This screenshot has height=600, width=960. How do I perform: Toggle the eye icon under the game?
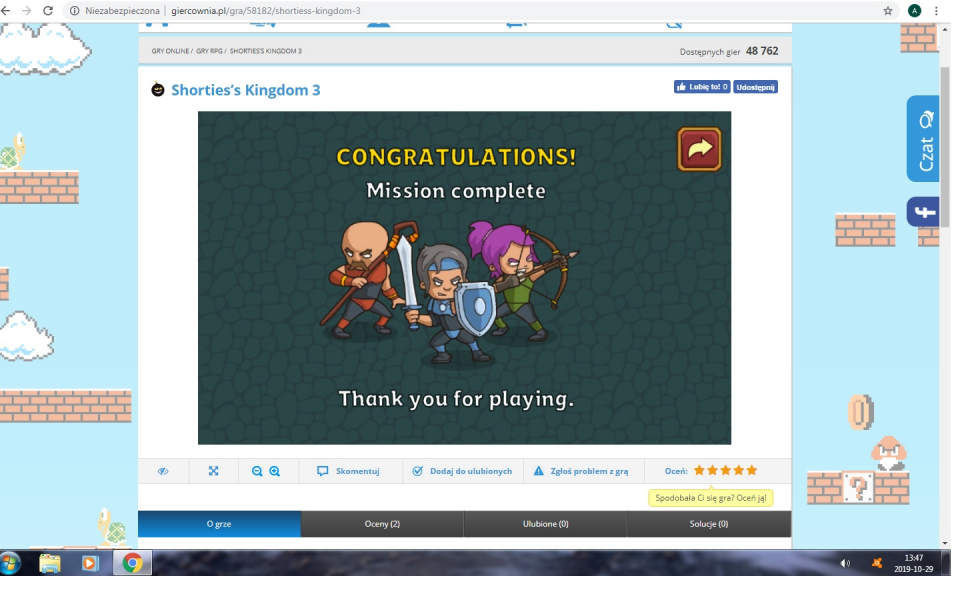tap(163, 471)
